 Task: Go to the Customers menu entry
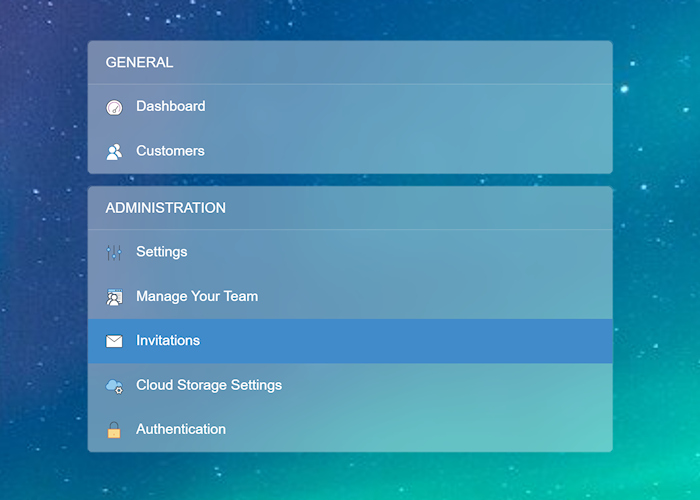tap(350, 151)
